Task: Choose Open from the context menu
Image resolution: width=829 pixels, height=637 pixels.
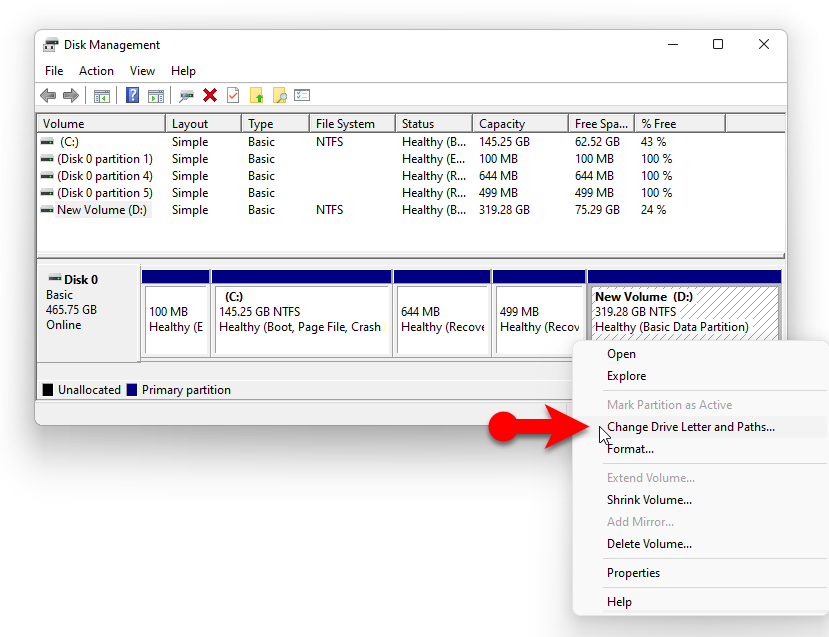Action: point(700,354)
